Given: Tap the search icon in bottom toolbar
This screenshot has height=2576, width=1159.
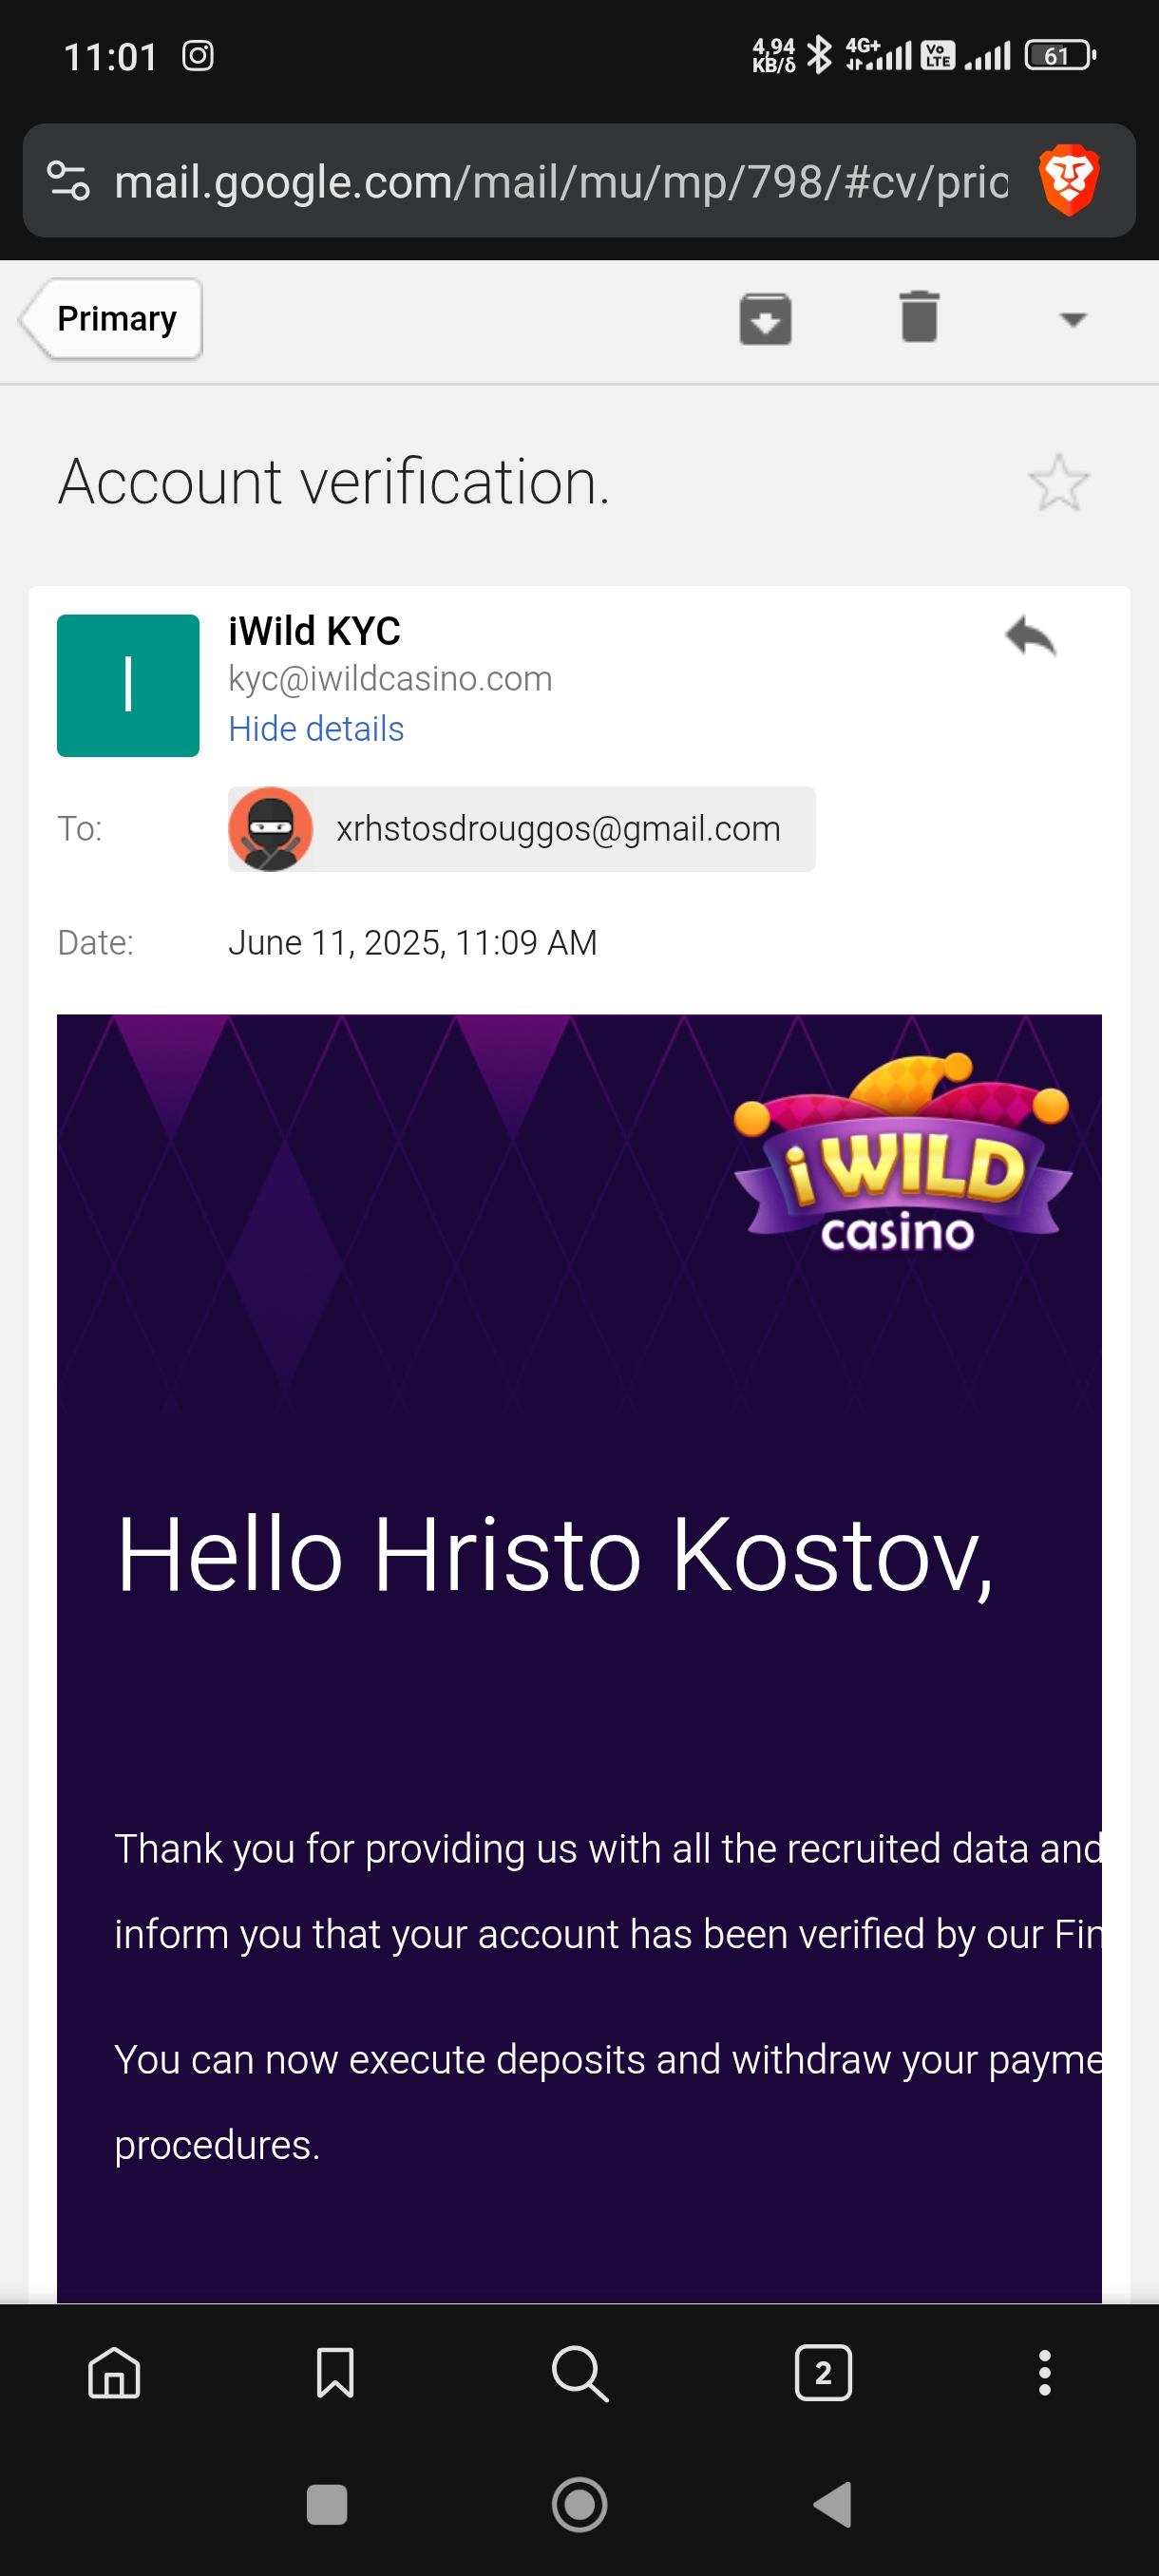Looking at the screenshot, I should tap(579, 2373).
